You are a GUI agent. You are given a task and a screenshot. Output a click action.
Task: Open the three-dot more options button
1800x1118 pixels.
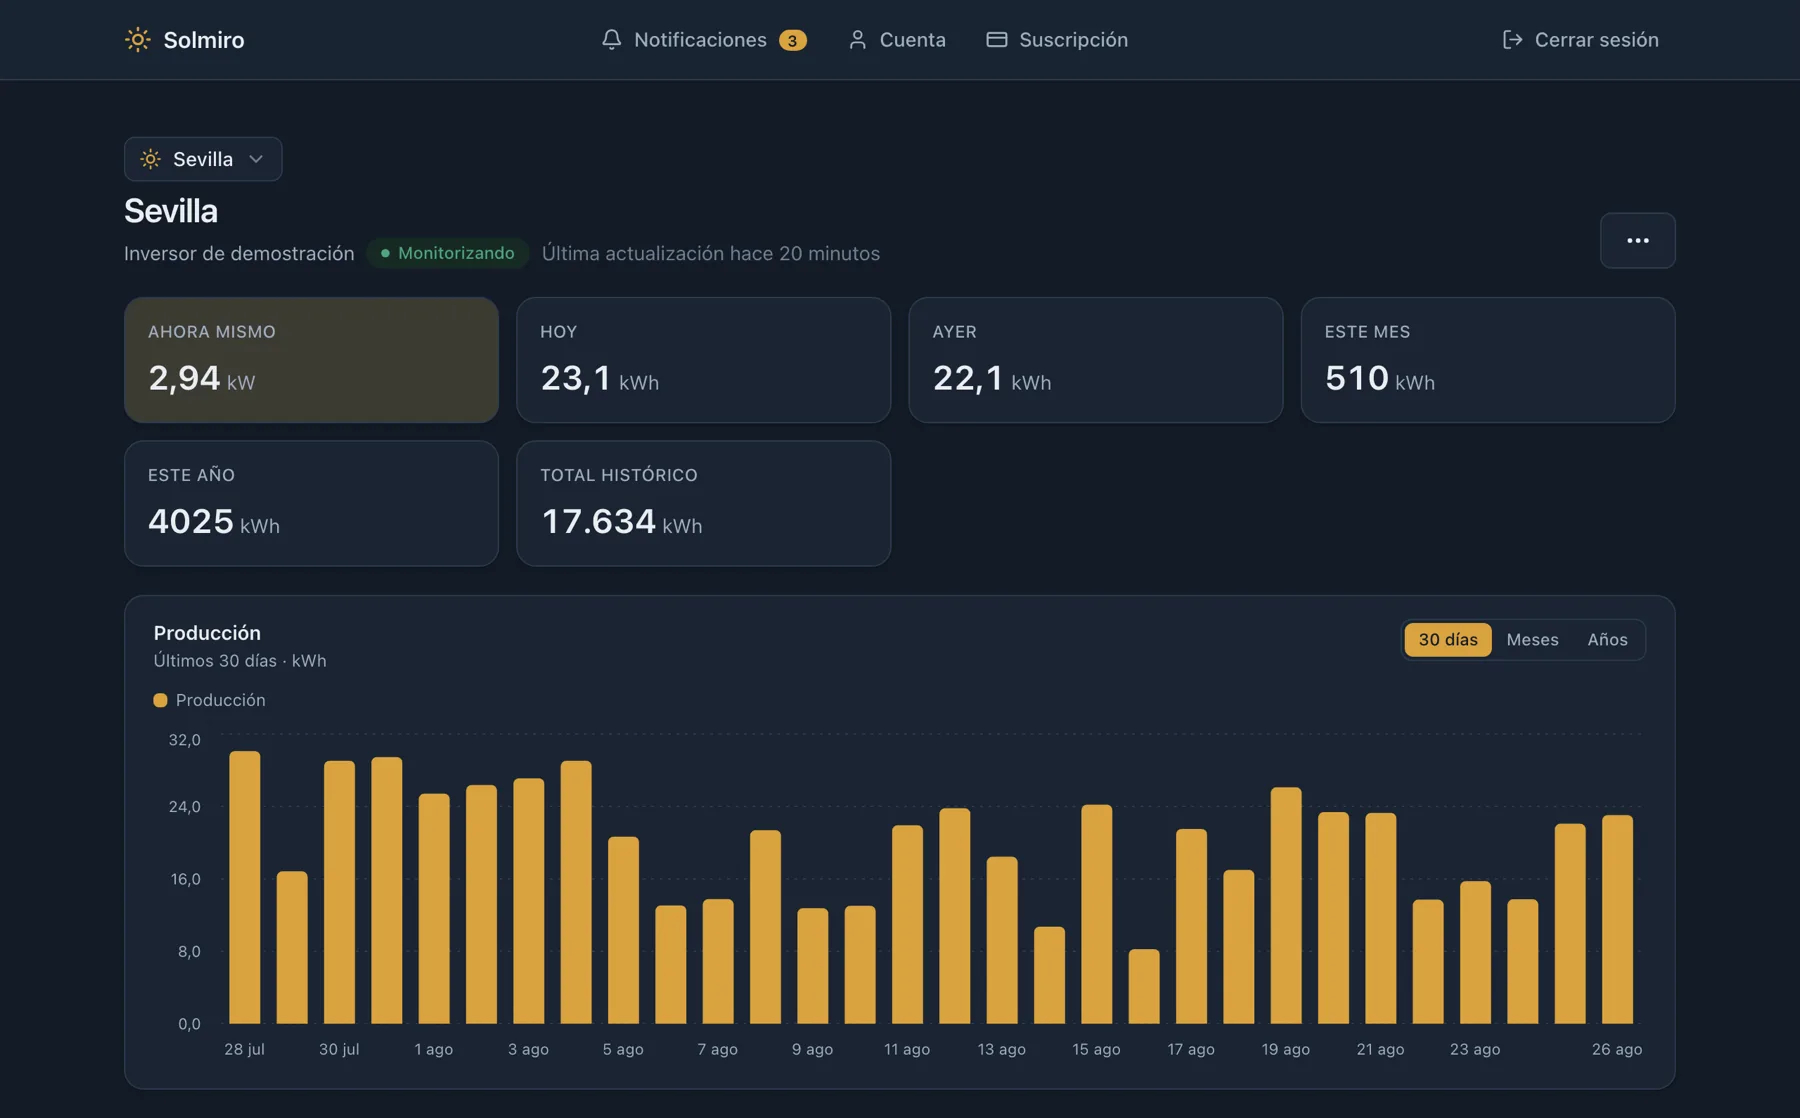1637,240
